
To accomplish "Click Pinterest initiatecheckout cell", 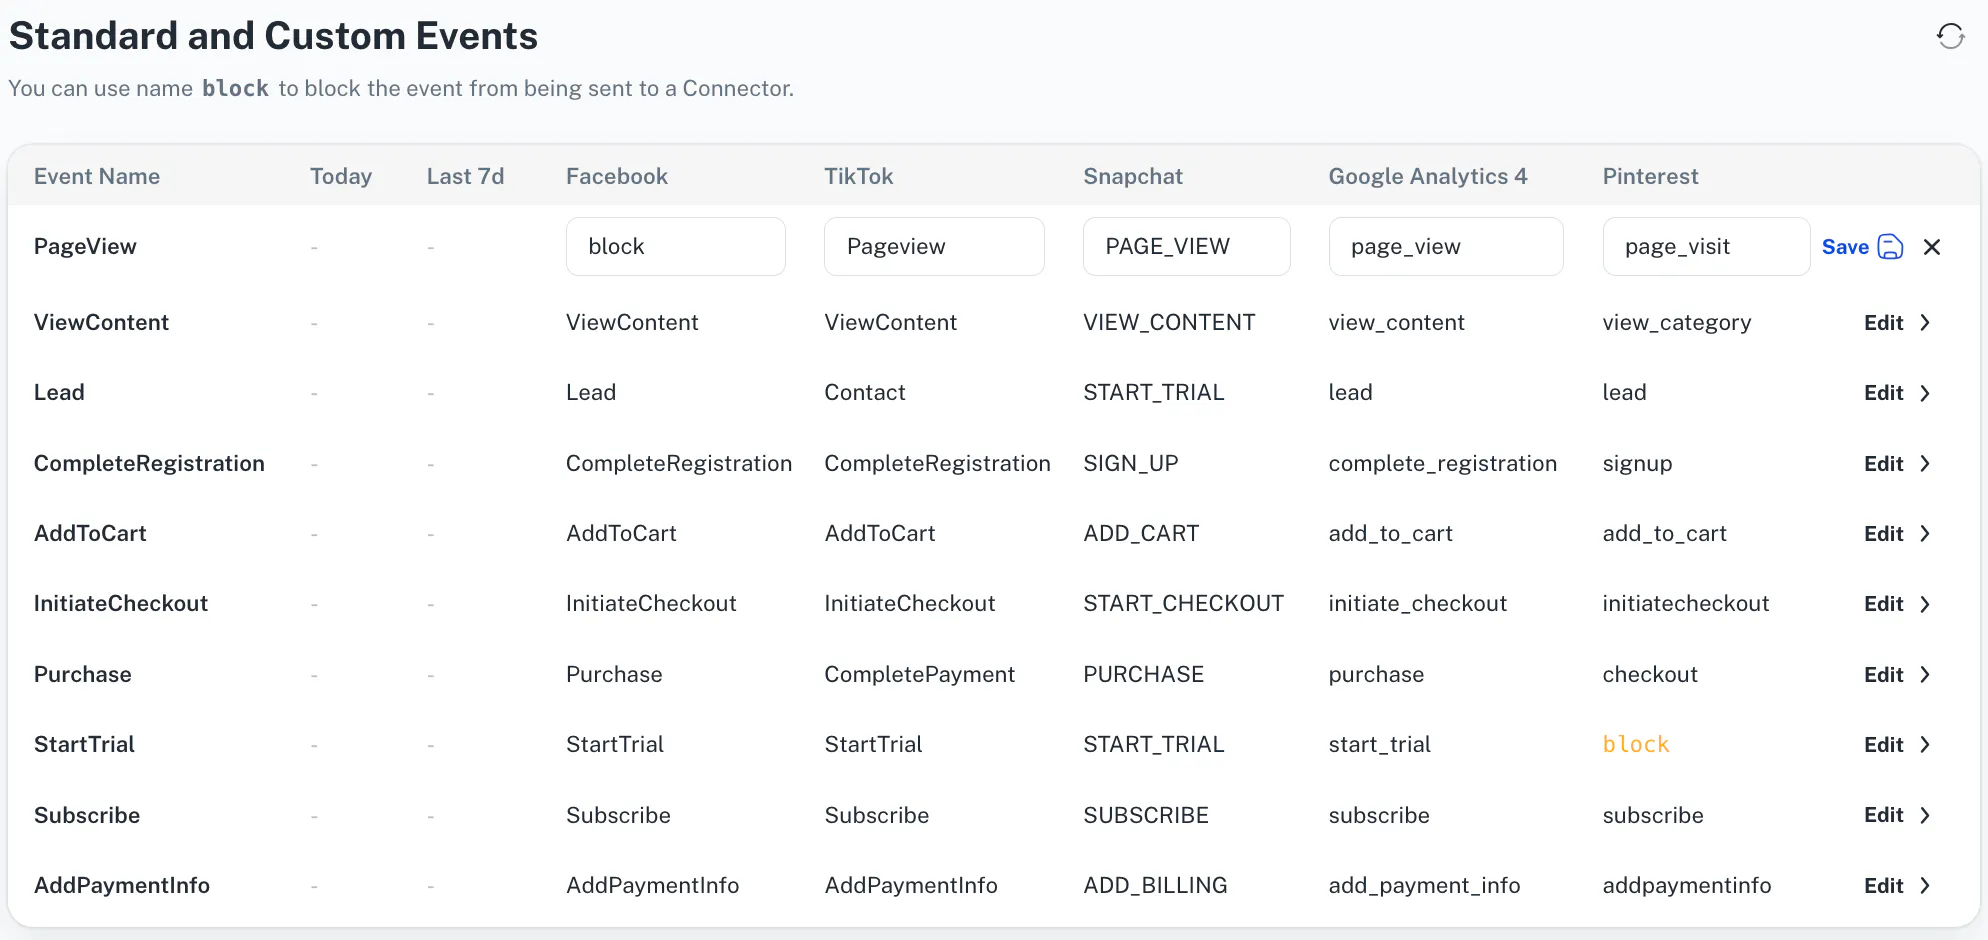I will (1686, 603).
